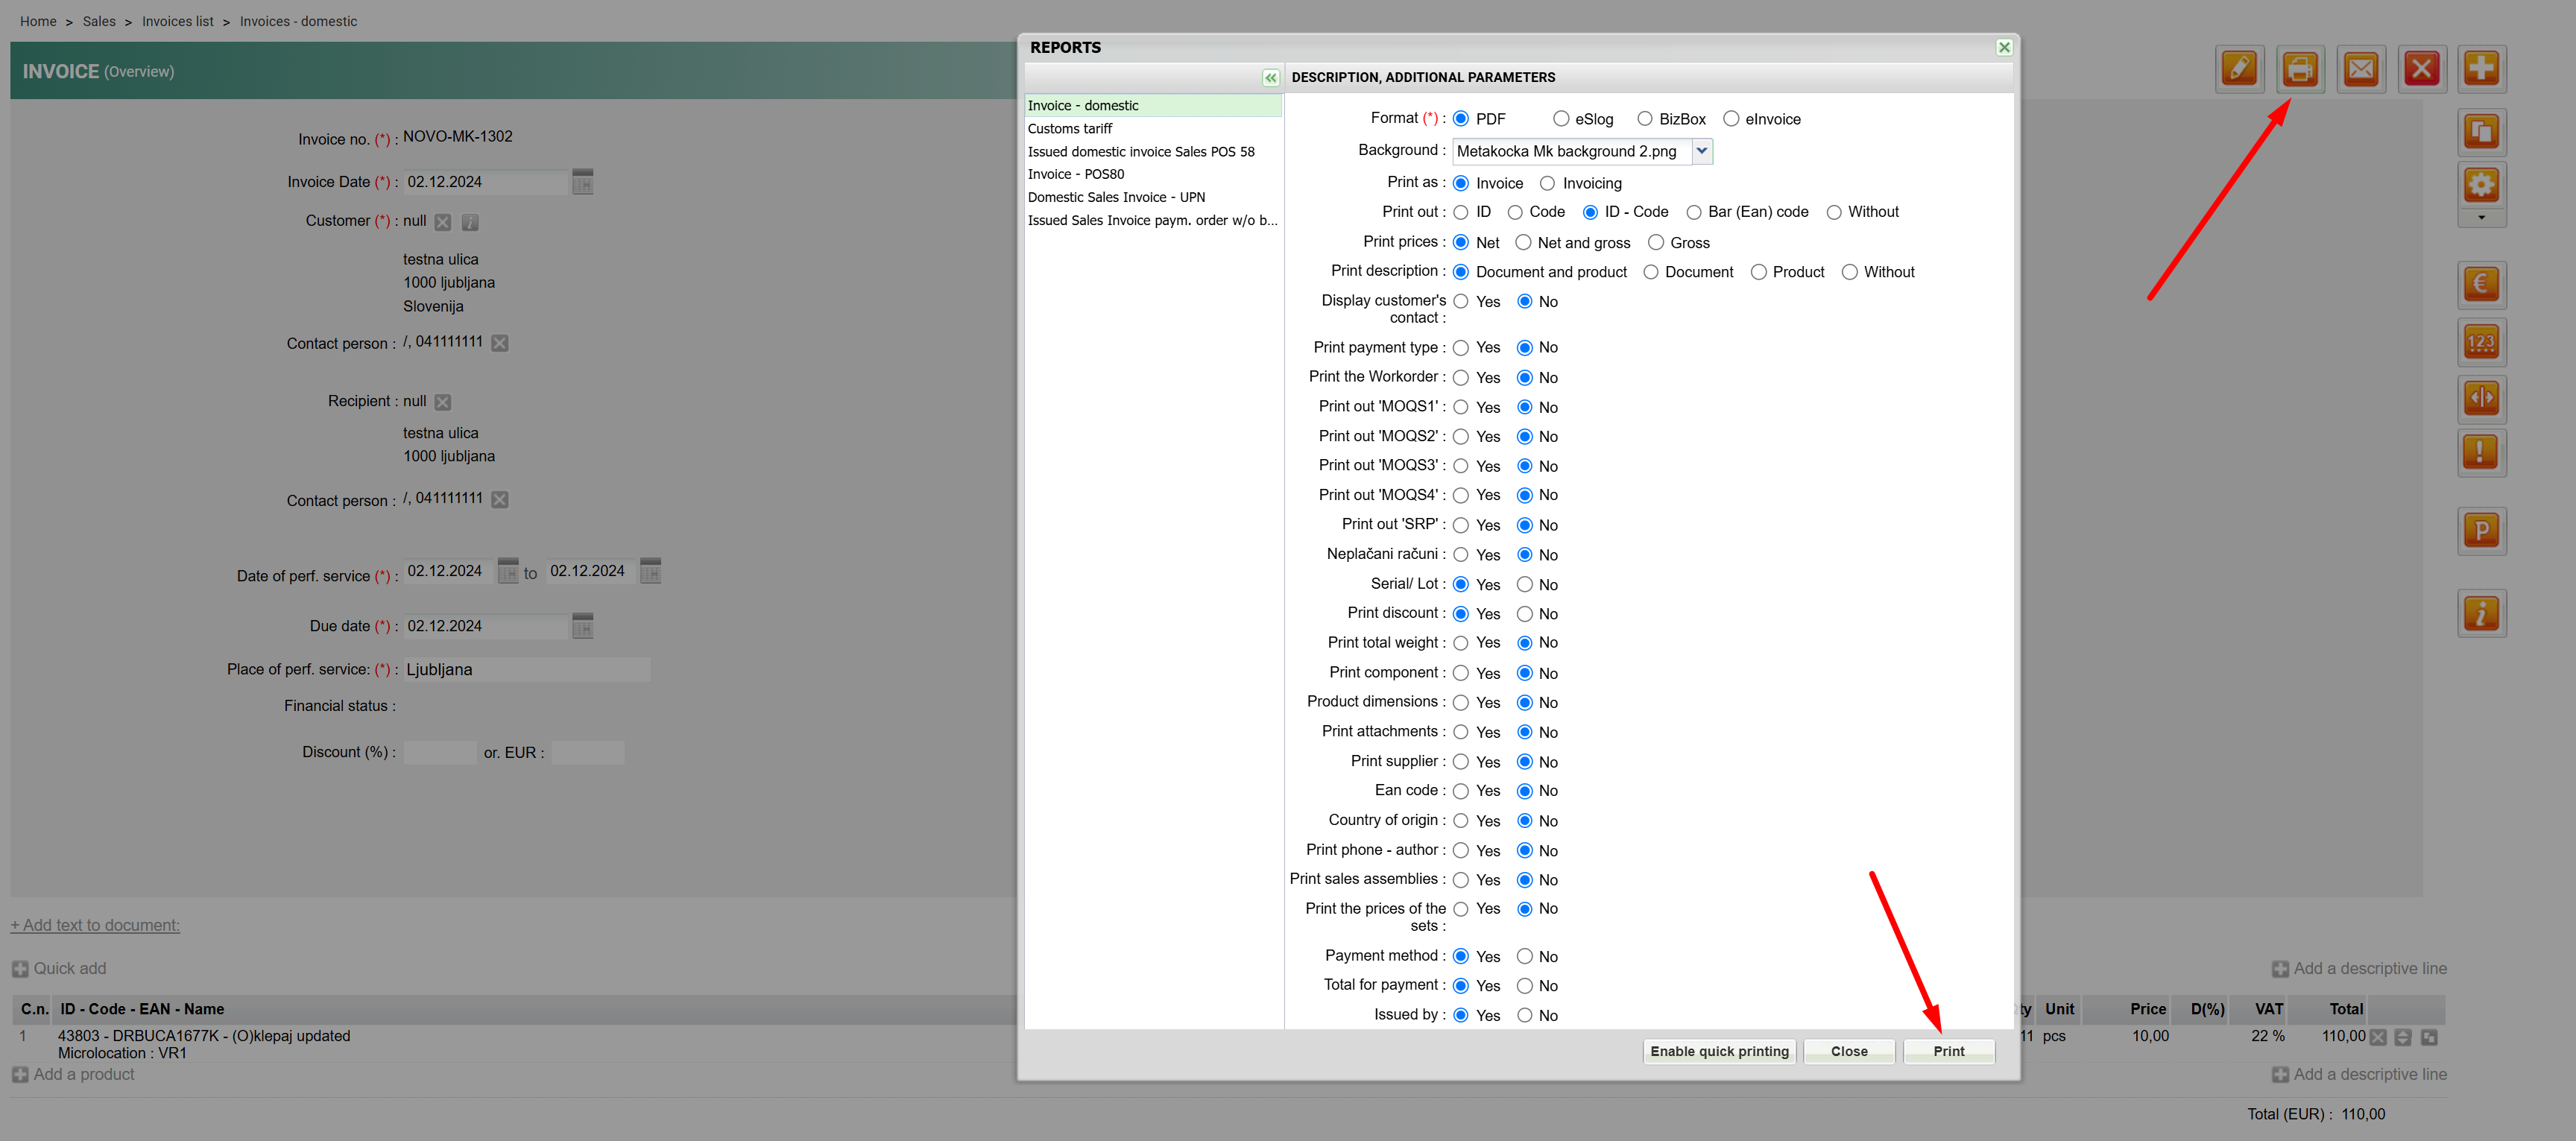Select Domestic Sales Invoice - UPN report
Viewport: 2576px width, 1141px height.
coord(1116,197)
